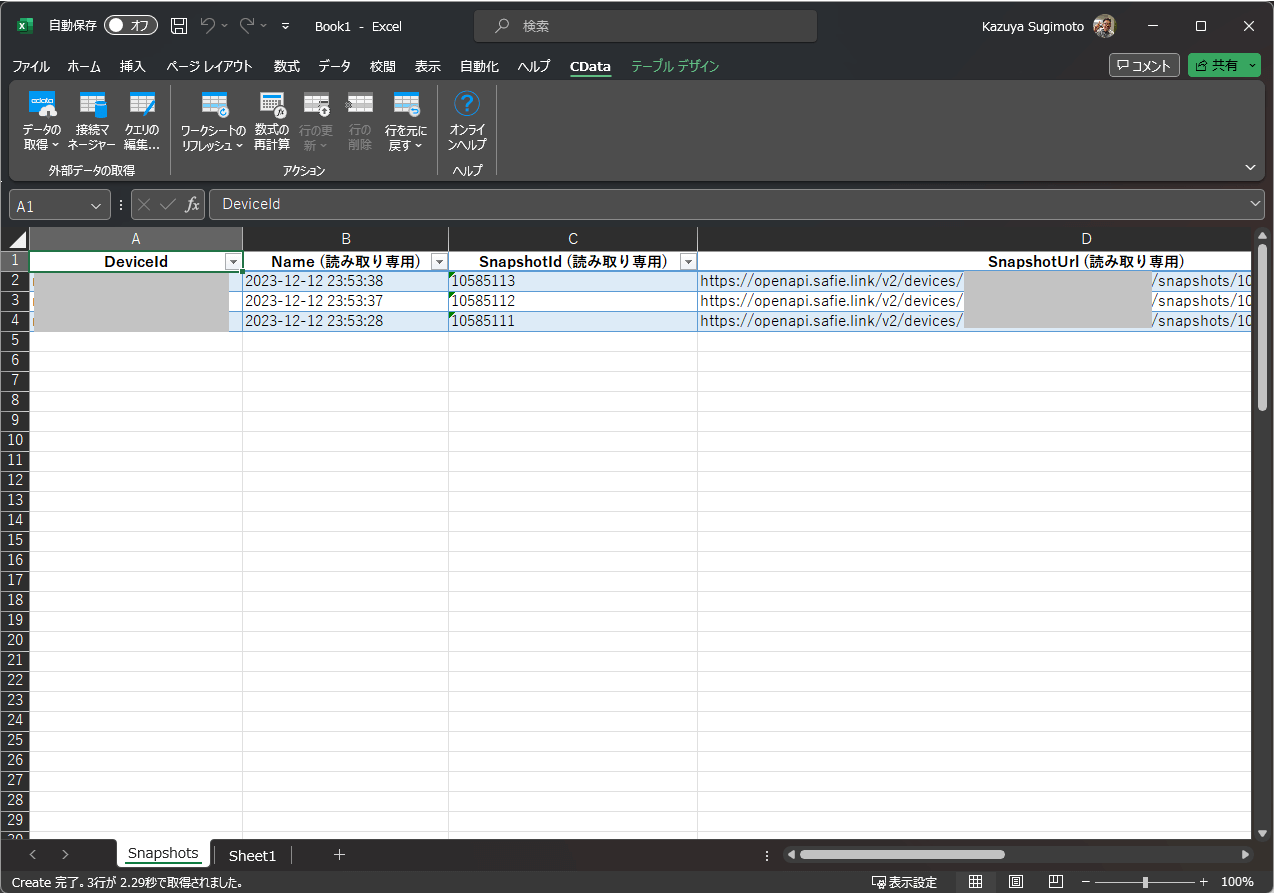
Task: Open the SnapshotId column filter dropdown
Action: [x=687, y=262]
